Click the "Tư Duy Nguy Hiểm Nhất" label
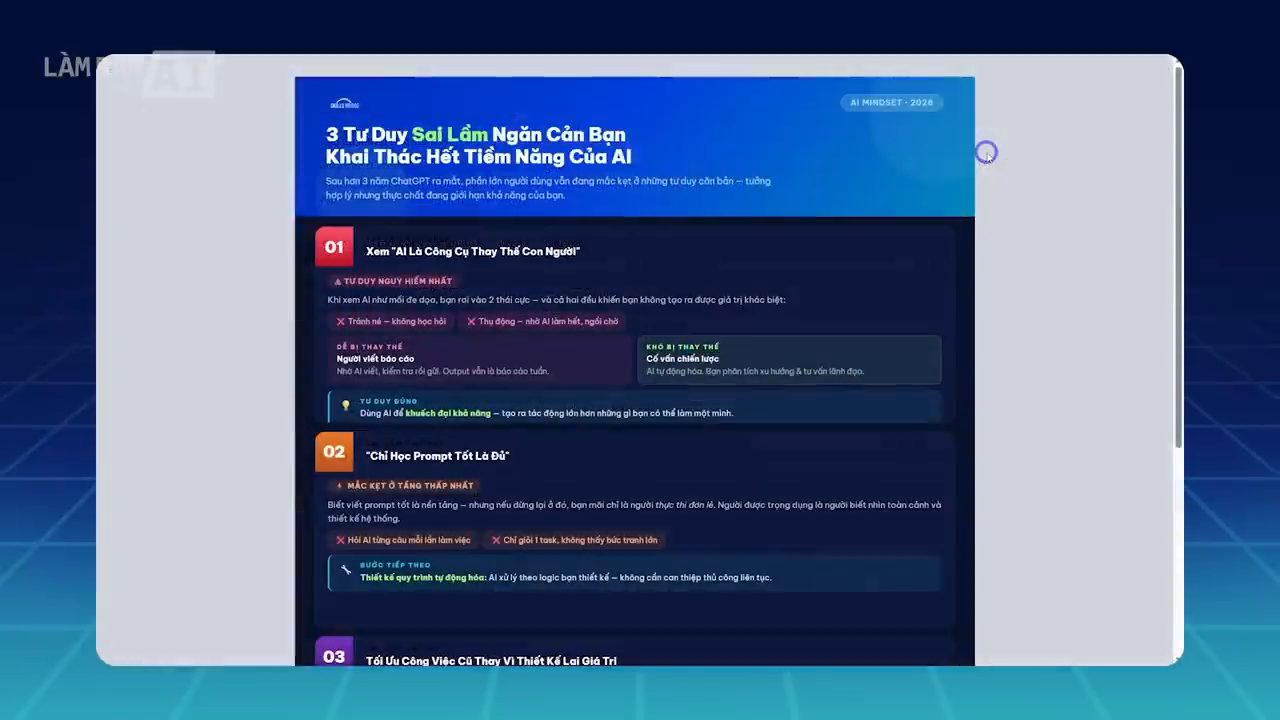The image size is (1280, 720). click(x=398, y=281)
